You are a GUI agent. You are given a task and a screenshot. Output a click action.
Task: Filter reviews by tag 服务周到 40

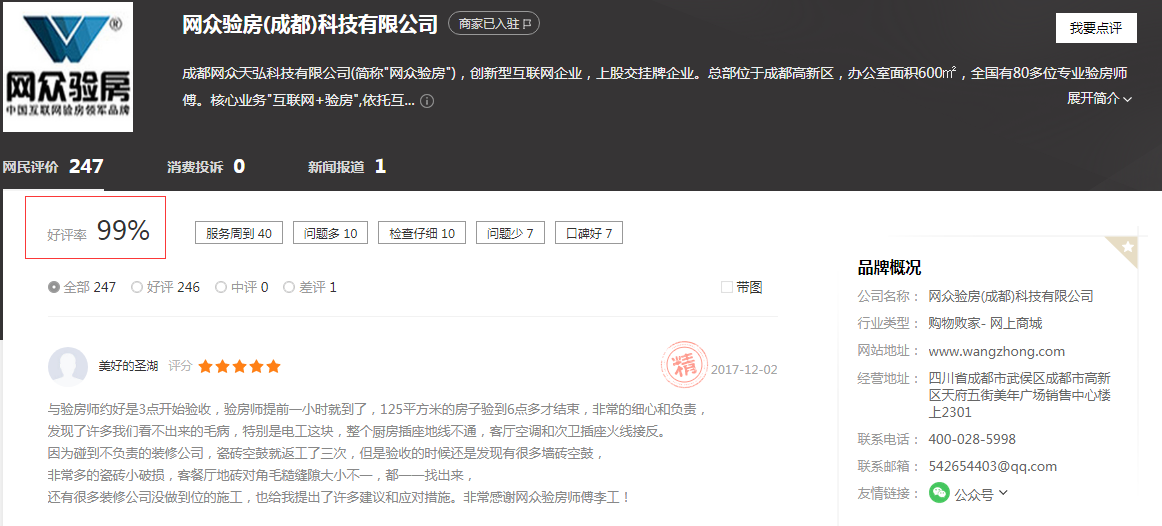point(239,233)
